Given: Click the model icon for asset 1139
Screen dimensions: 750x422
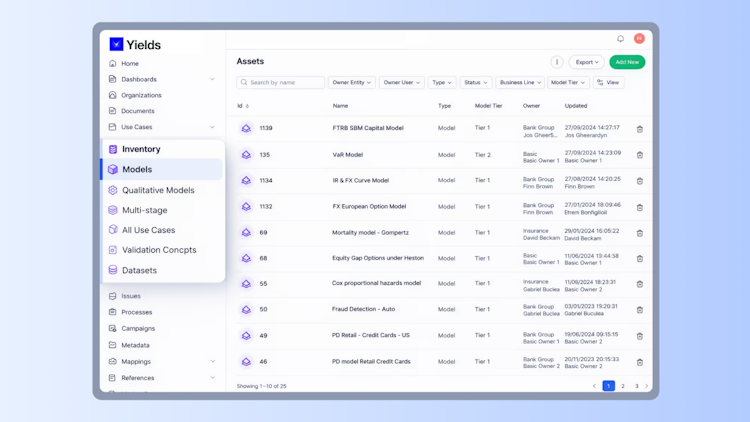Looking at the screenshot, I should point(246,128).
